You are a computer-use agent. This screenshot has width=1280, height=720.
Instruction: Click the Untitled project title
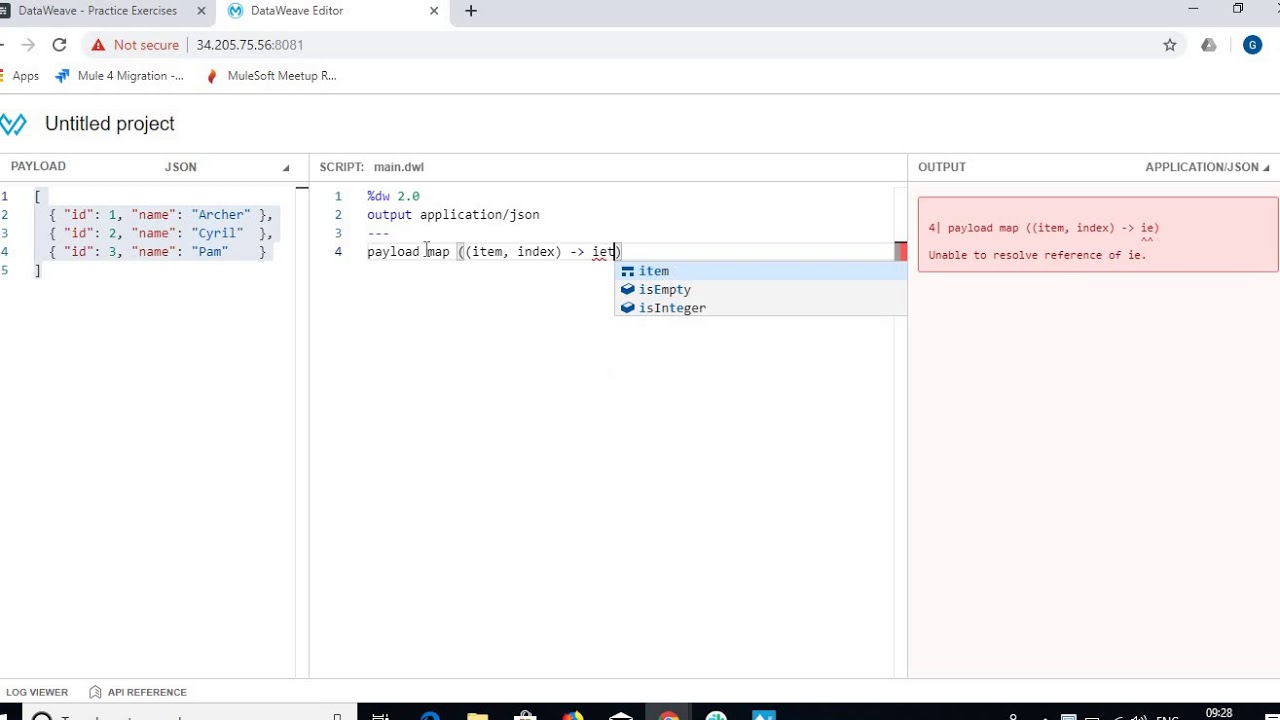point(110,124)
